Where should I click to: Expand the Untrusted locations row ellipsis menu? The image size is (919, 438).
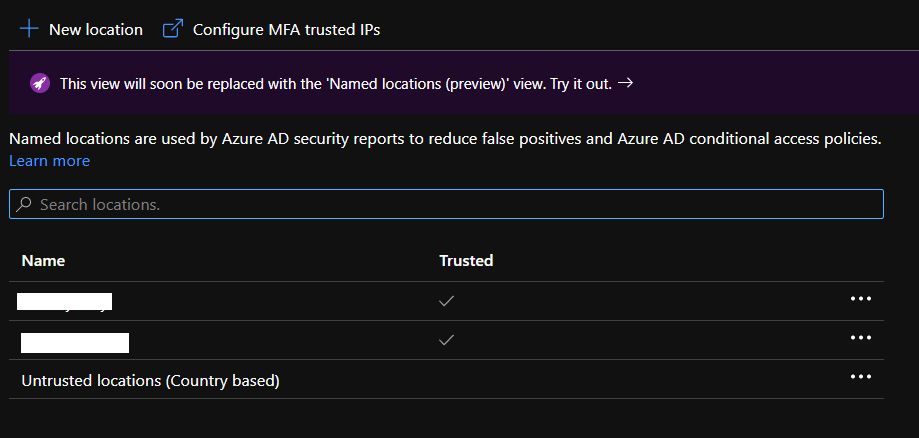860,377
